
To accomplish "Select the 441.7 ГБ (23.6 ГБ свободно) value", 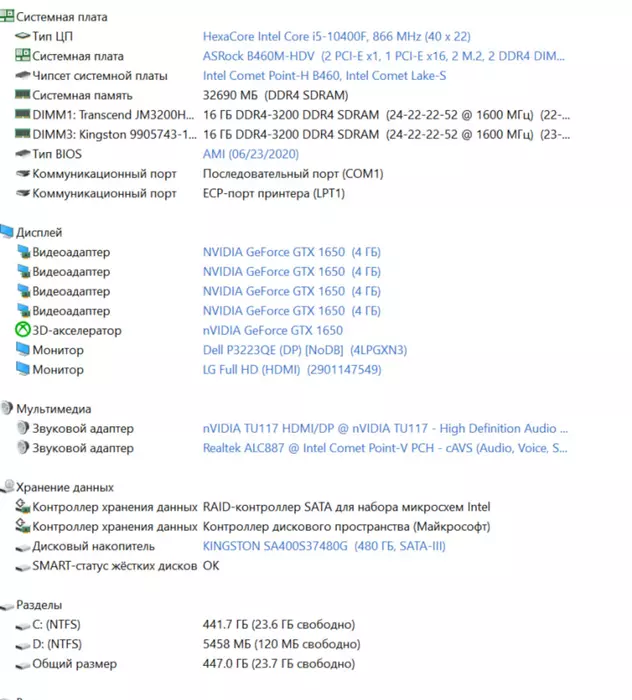I will tap(279, 625).
